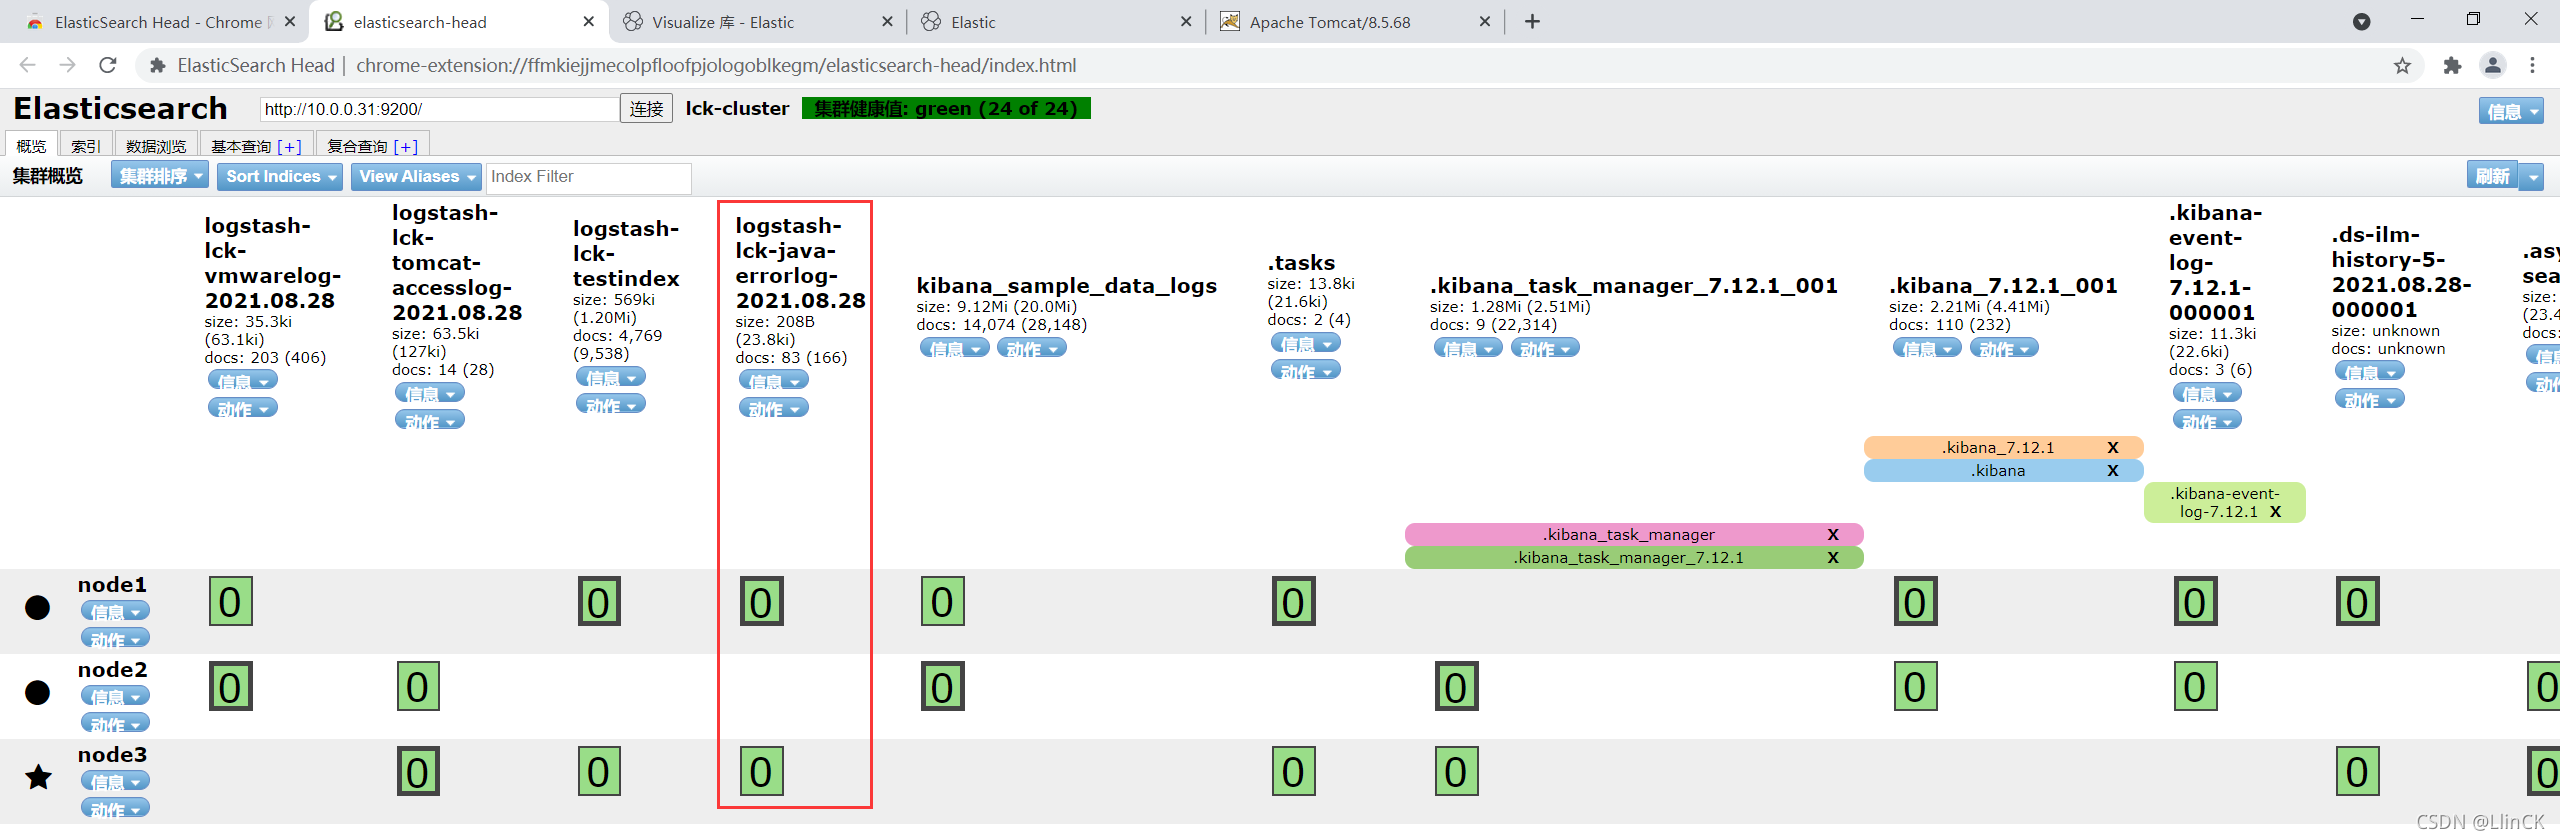Open the top-right 信息 cluster info dropdown

(x=2511, y=111)
